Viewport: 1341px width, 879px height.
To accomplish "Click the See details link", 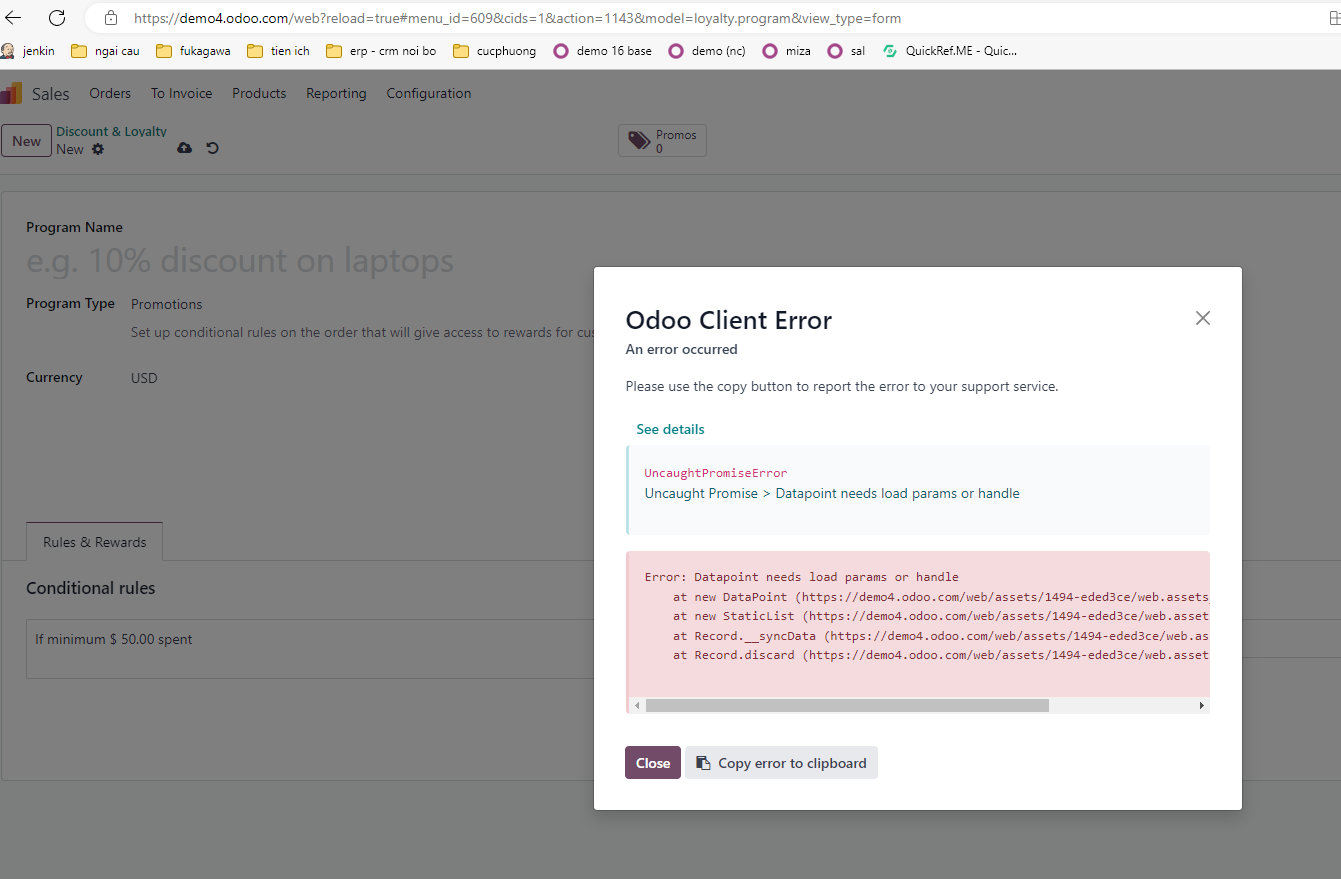I will pyautogui.click(x=670, y=428).
